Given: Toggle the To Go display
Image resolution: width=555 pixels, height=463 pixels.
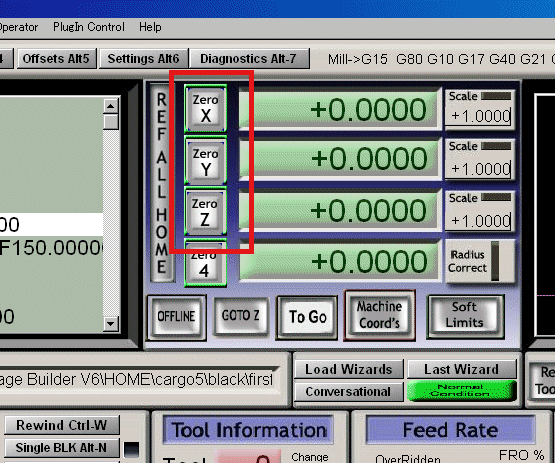Looking at the screenshot, I should (x=307, y=317).
